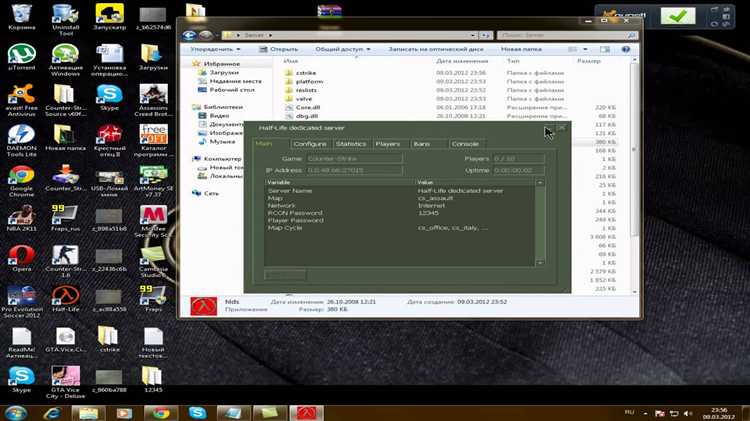Click the Размер column header
Viewport: 750px width, 421px height.
point(589,61)
